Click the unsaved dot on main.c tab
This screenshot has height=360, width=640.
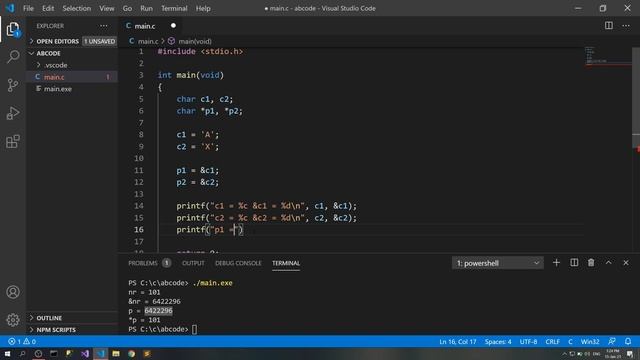pyautogui.click(x=173, y=26)
